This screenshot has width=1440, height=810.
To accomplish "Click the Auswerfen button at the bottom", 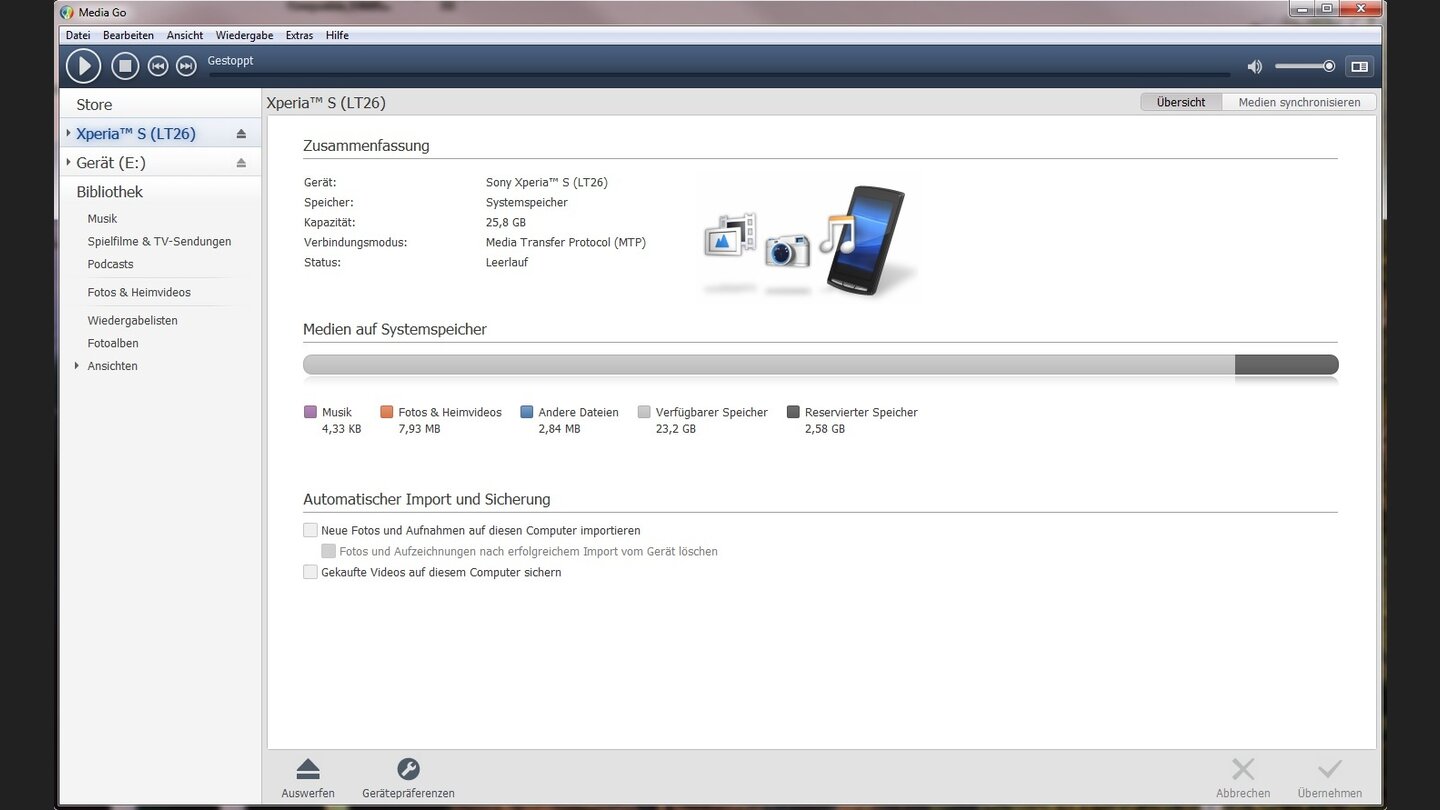I will coord(308,779).
